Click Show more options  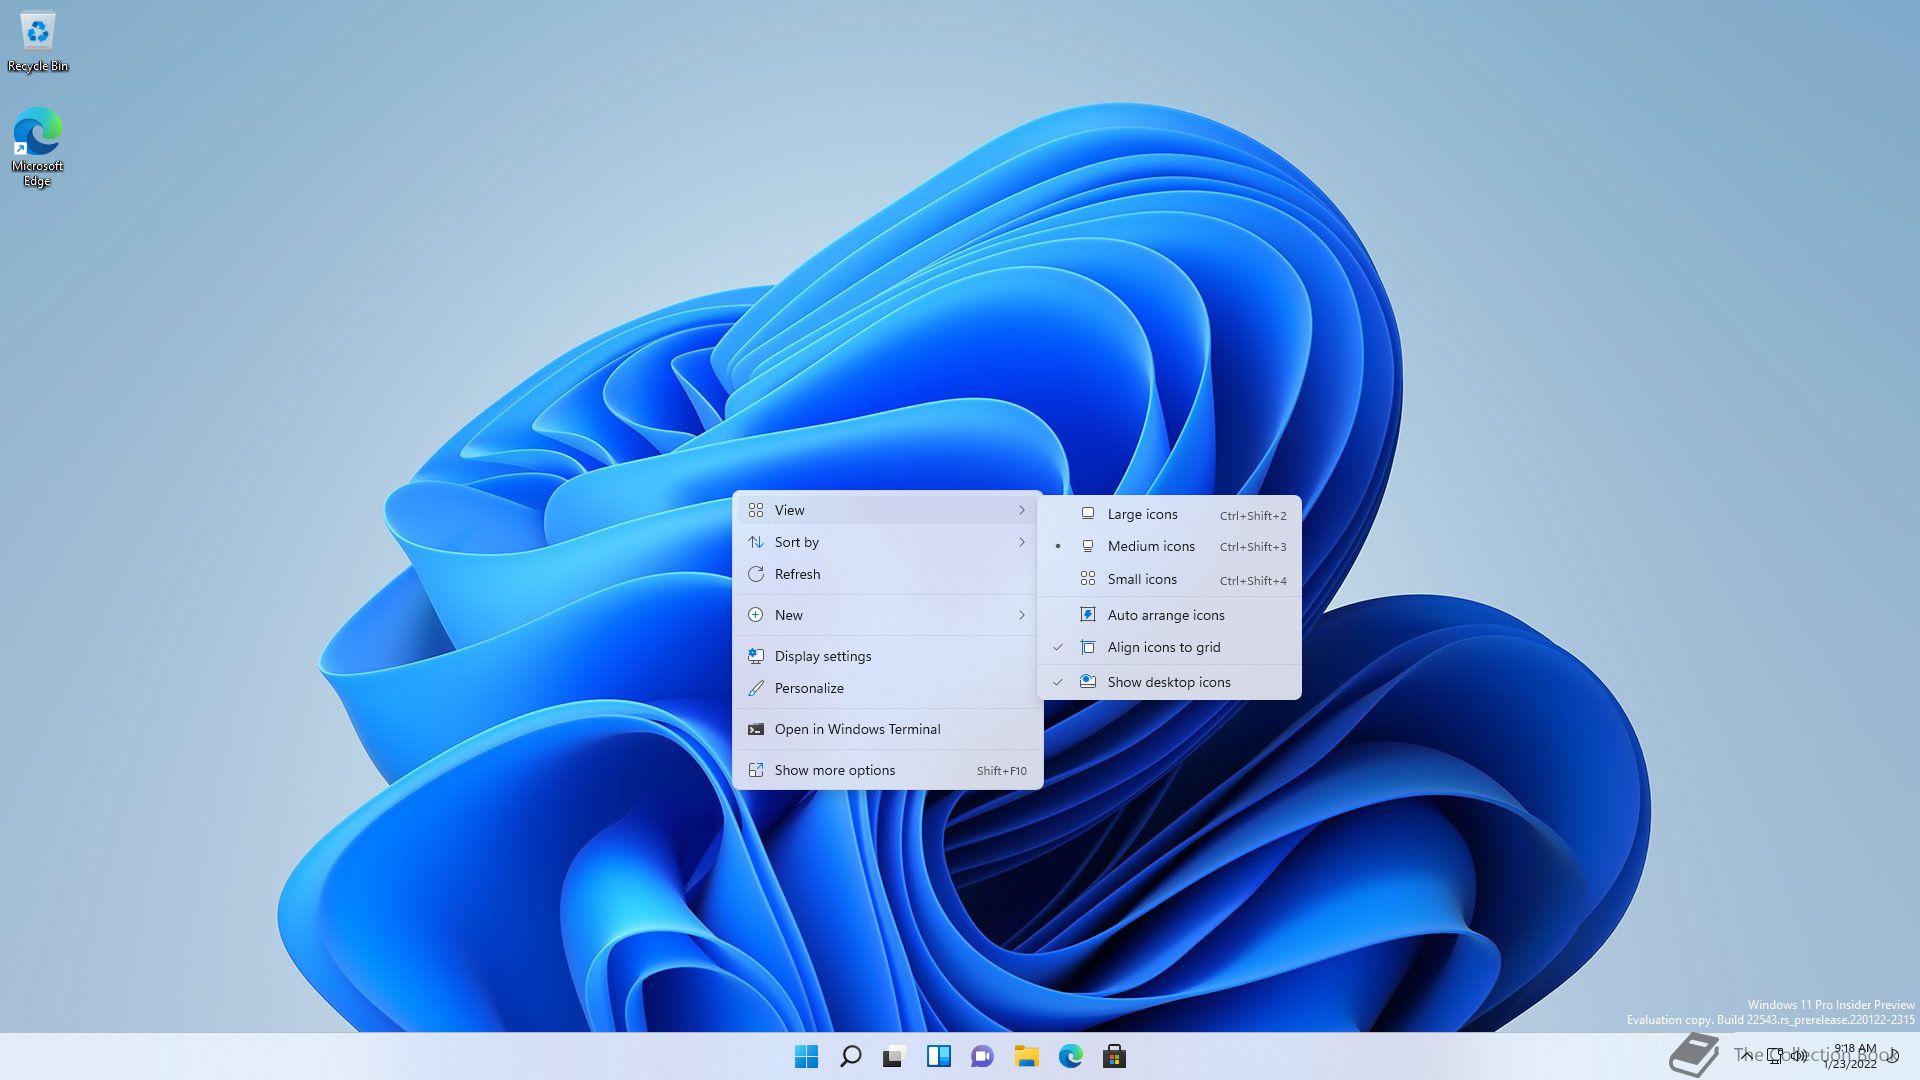pos(888,770)
